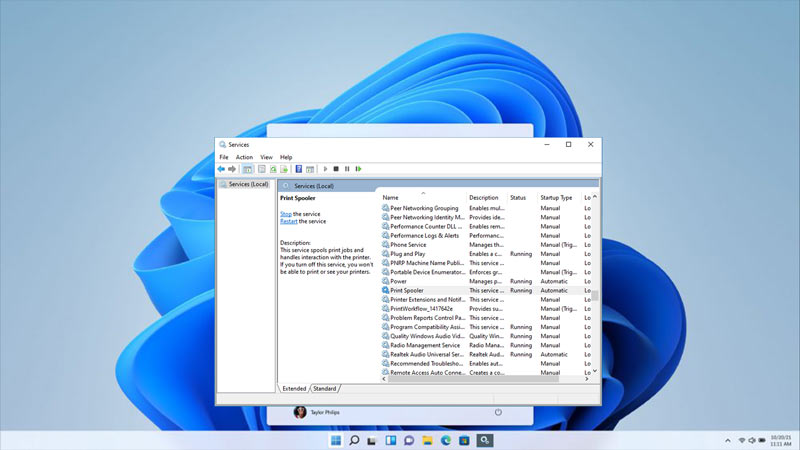Click the Pause Service toolbar icon

(347, 169)
